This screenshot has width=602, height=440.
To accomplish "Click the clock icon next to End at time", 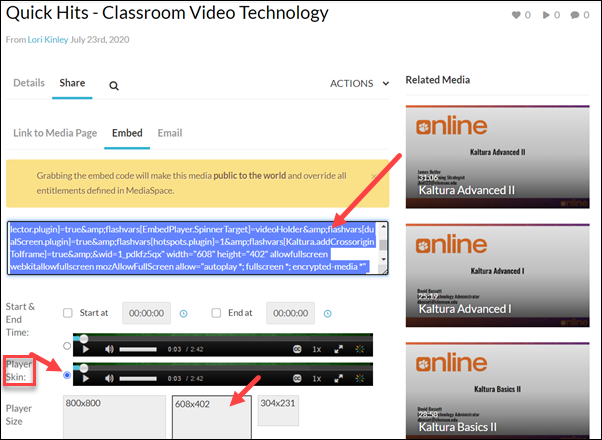I will pos(327,314).
